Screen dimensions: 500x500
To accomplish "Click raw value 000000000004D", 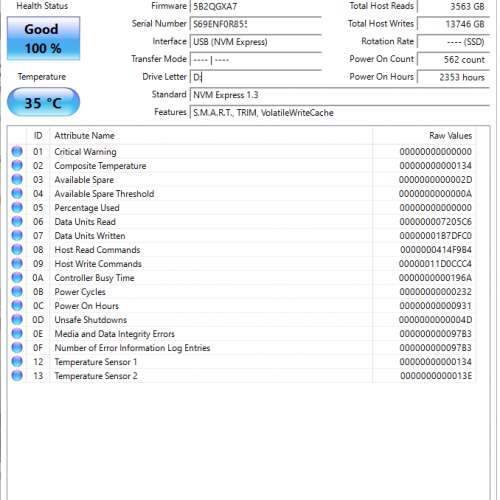I will point(435,320).
